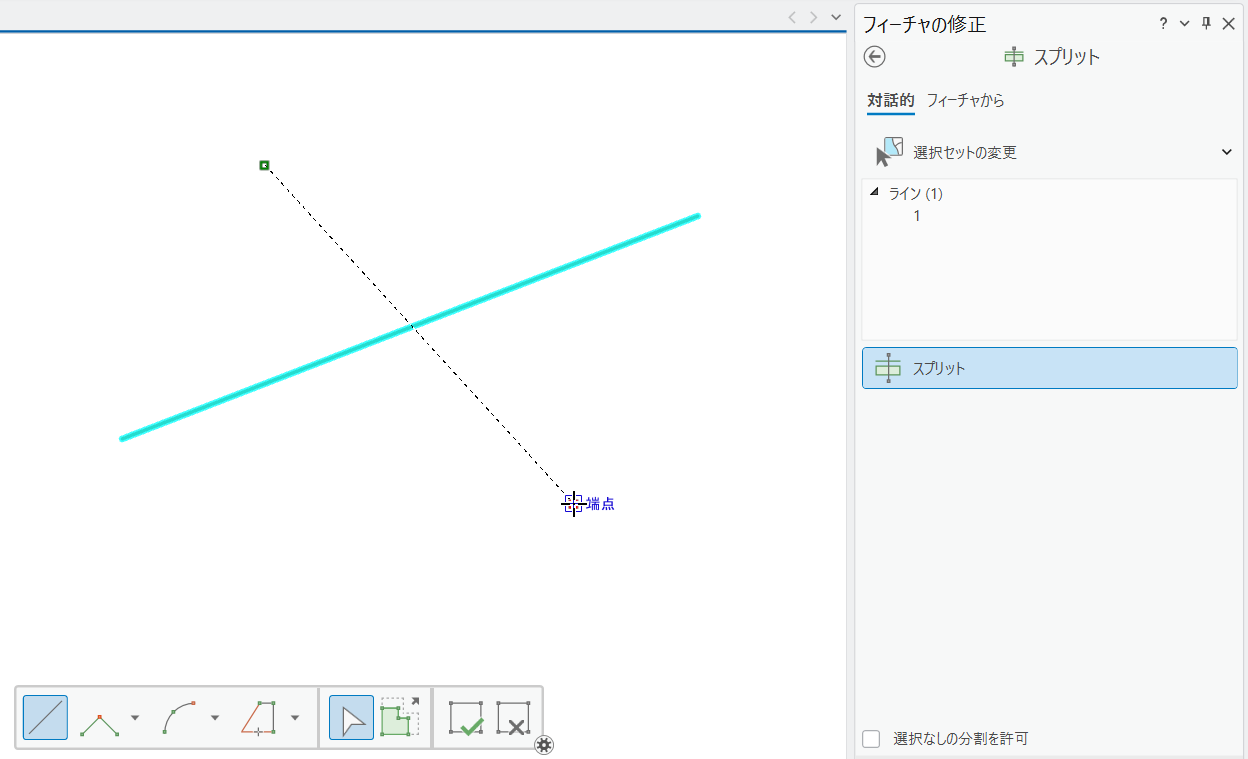This screenshot has height=759, width=1248.
Task: Enable 選択なしの分割を許可 checkbox
Action: coord(872,739)
